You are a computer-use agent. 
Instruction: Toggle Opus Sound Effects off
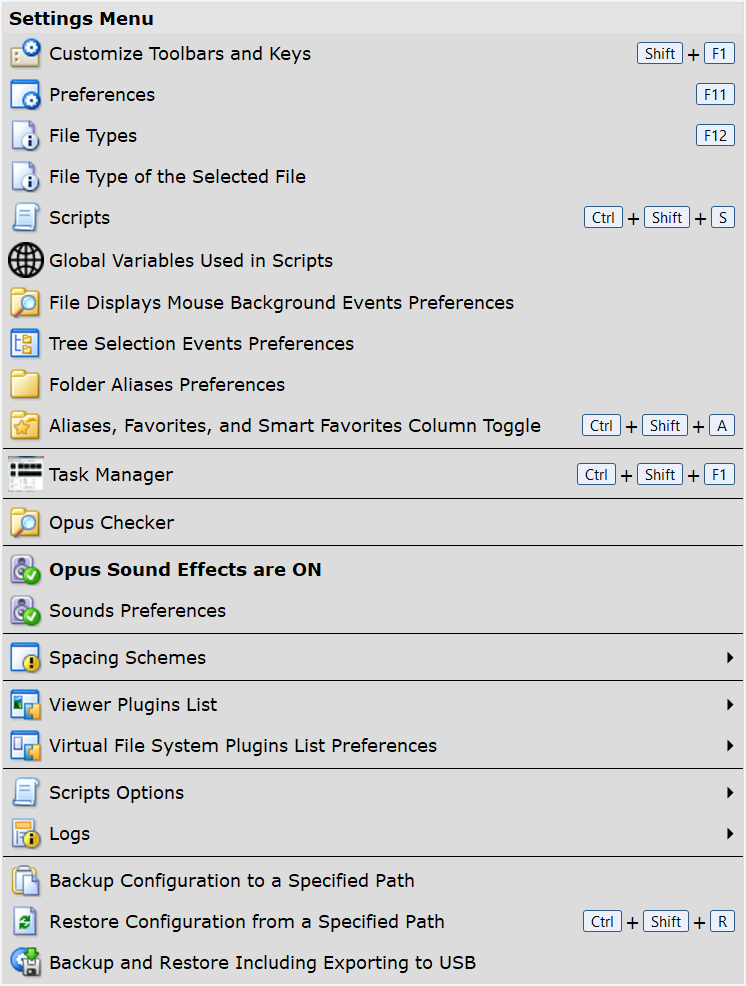(x=185, y=570)
